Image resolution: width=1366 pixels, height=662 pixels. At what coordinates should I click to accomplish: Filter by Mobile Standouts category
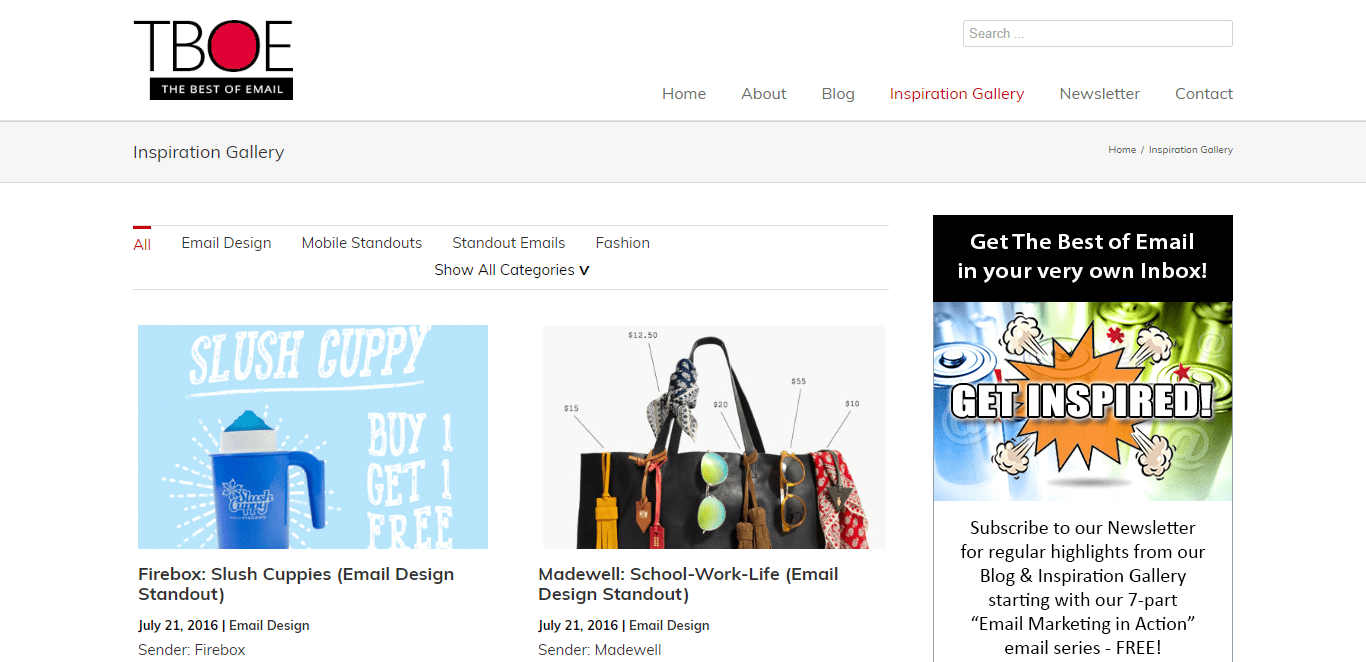[361, 243]
